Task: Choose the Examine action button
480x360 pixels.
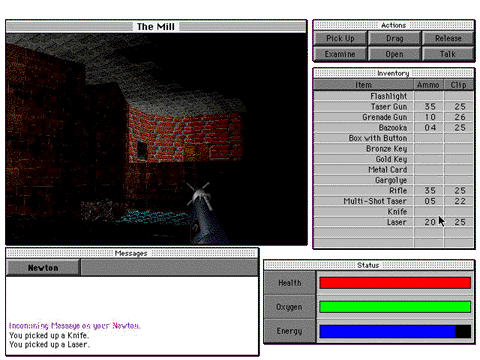Action: pos(340,54)
